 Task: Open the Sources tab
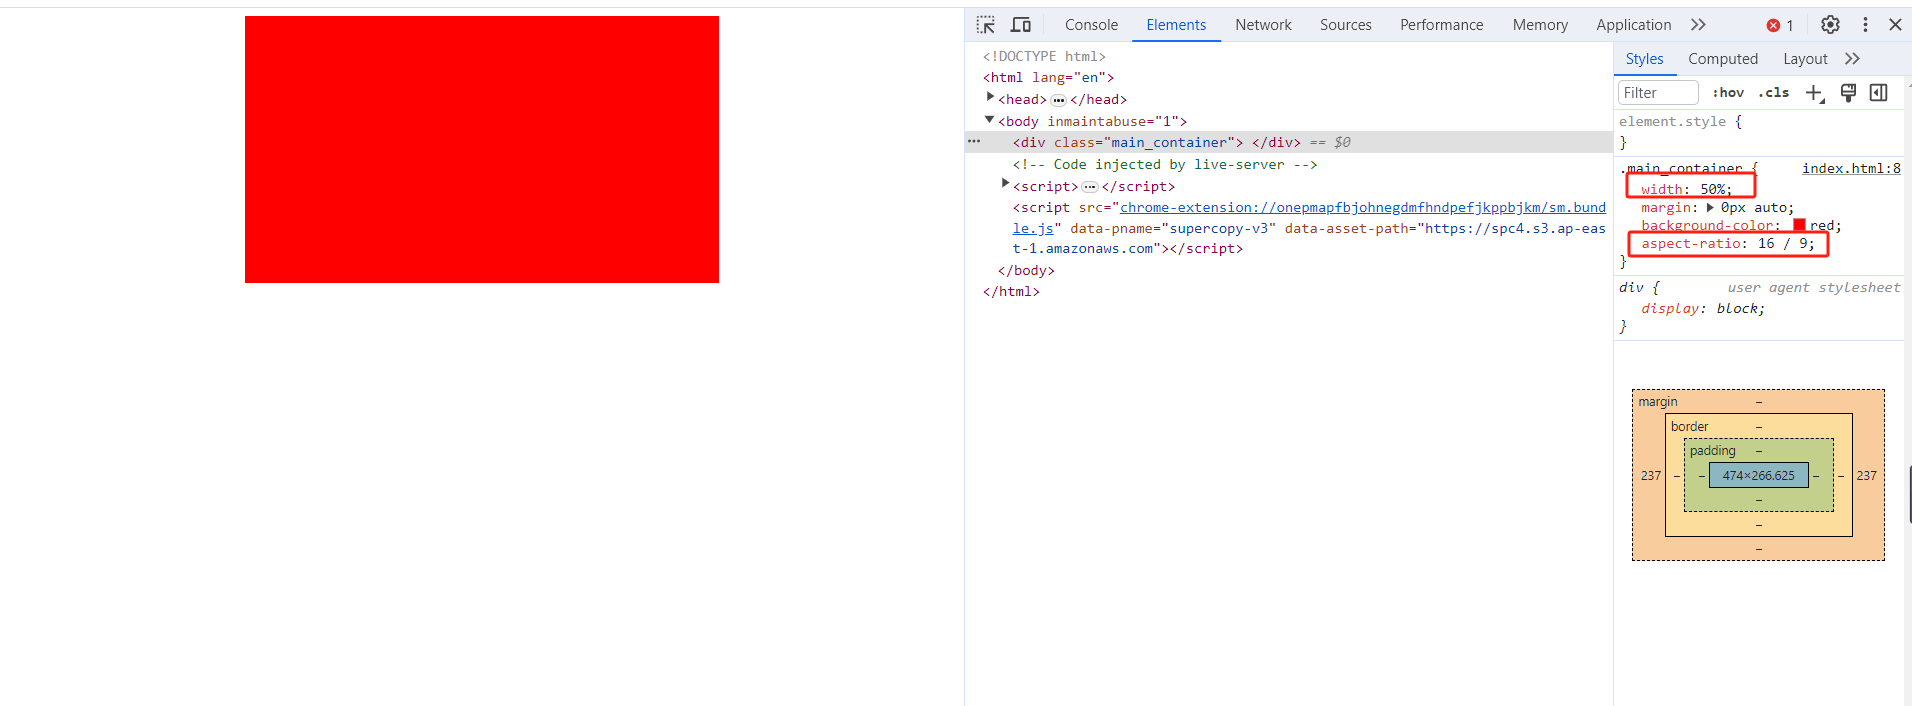tap(1345, 25)
